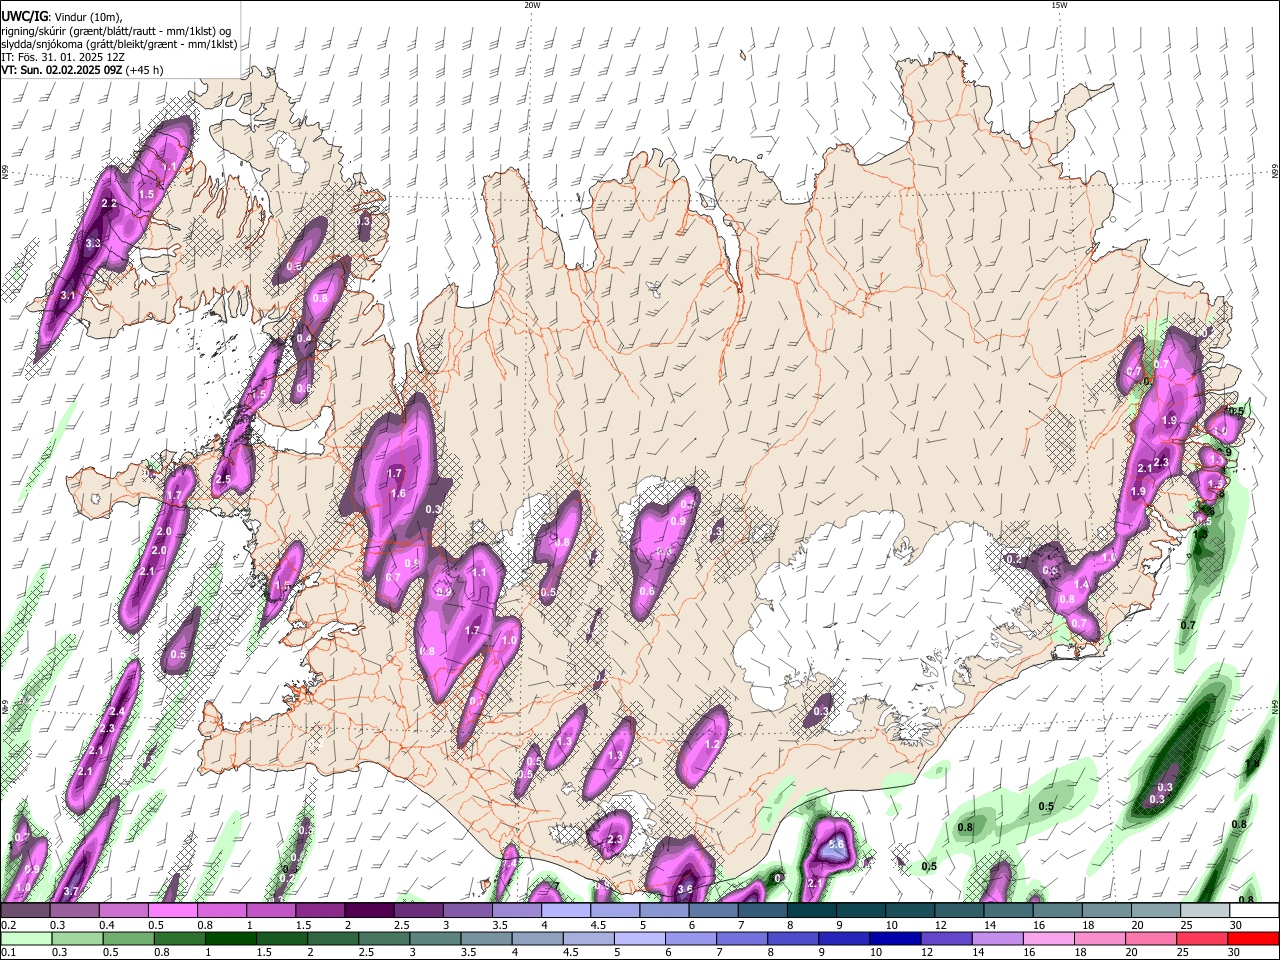The width and height of the screenshot is (1280, 960).
Task: Click the bright red swatch ending the bottom legend row
Action: point(1252,939)
